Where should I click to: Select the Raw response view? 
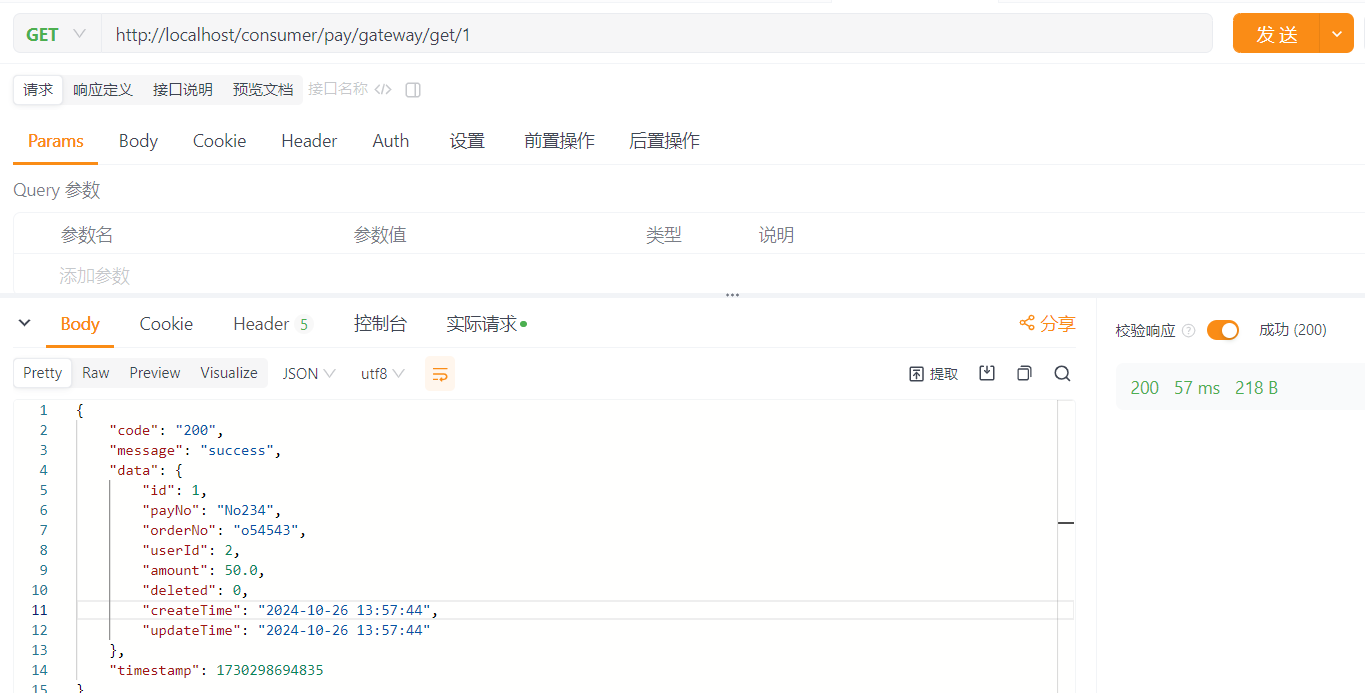coord(96,373)
